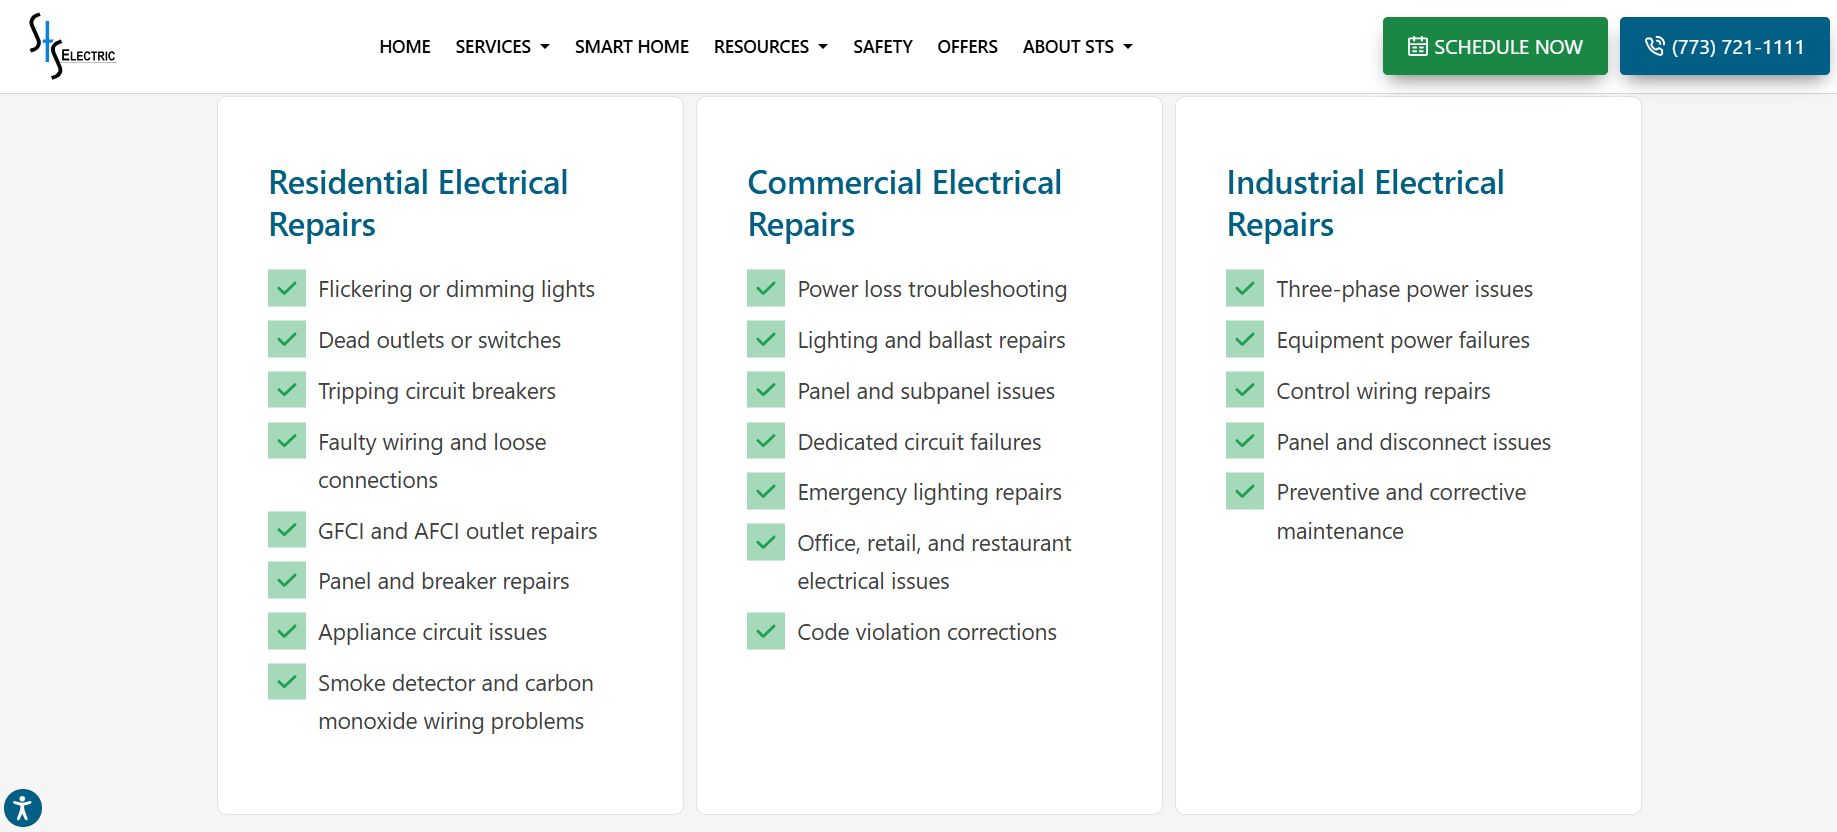The height and width of the screenshot is (832, 1837).
Task: Click checkmark icon beside Dedicated circuit failures
Action: (x=766, y=440)
